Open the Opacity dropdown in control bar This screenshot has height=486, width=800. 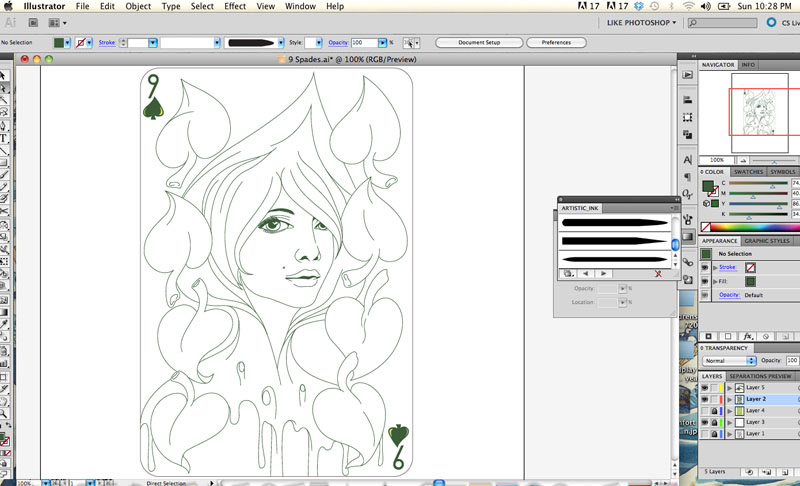click(383, 43)
